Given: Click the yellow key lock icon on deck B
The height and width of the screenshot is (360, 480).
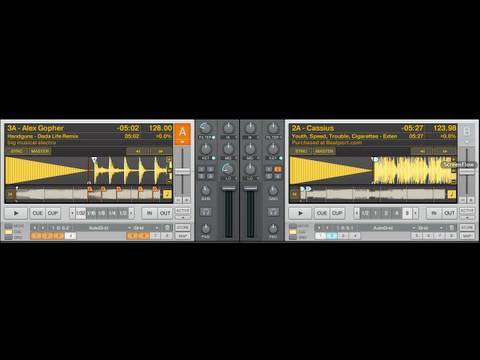Looking at the screenshot, I should (451, 194).
